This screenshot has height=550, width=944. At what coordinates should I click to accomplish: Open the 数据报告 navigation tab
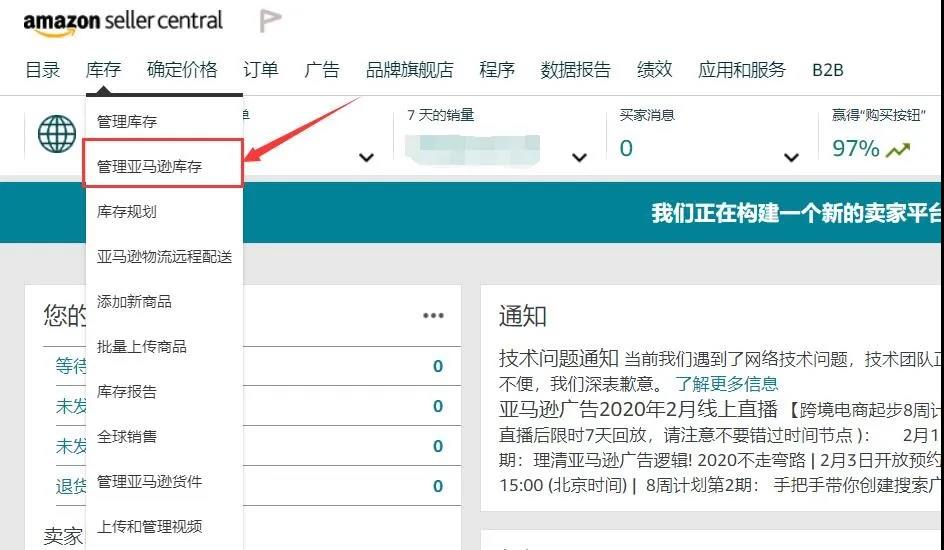point(575,70)
